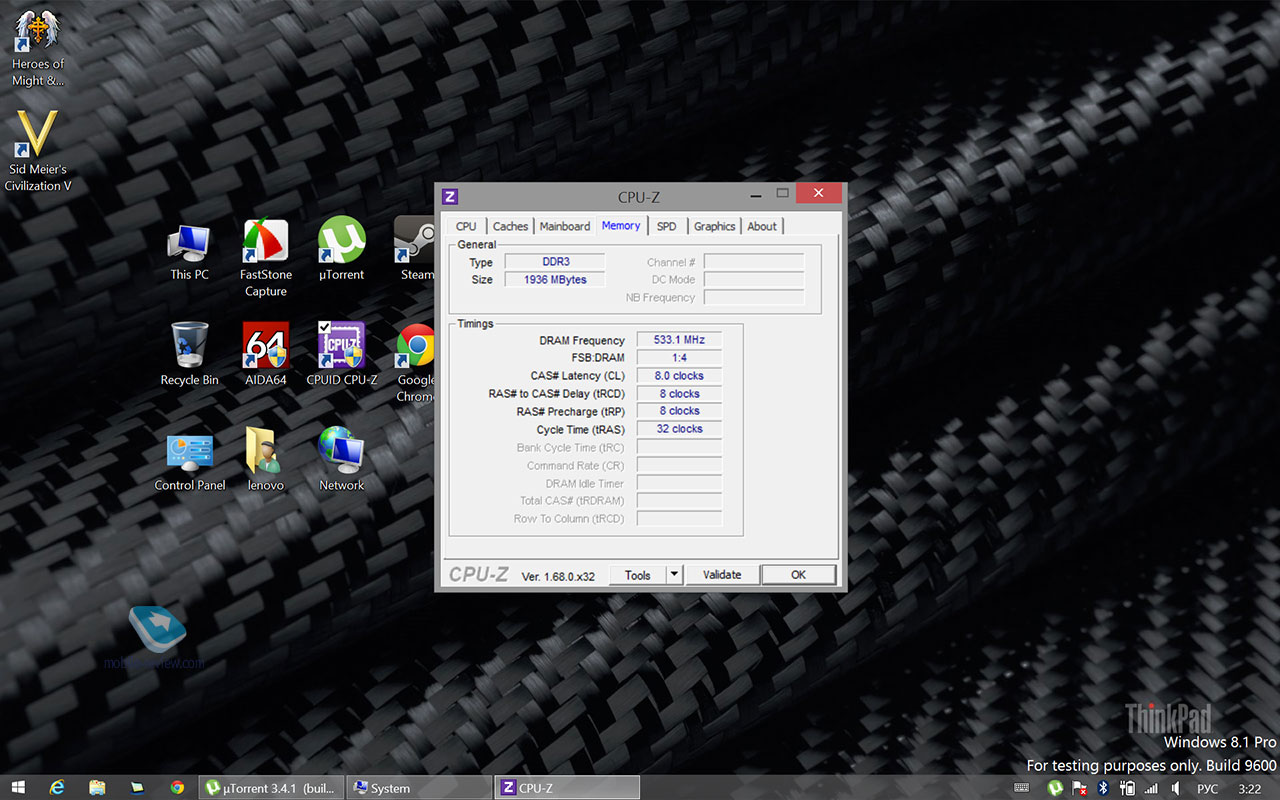
Task: Select the AIDA64 desktop shortcut
Action: coord(266,355)
